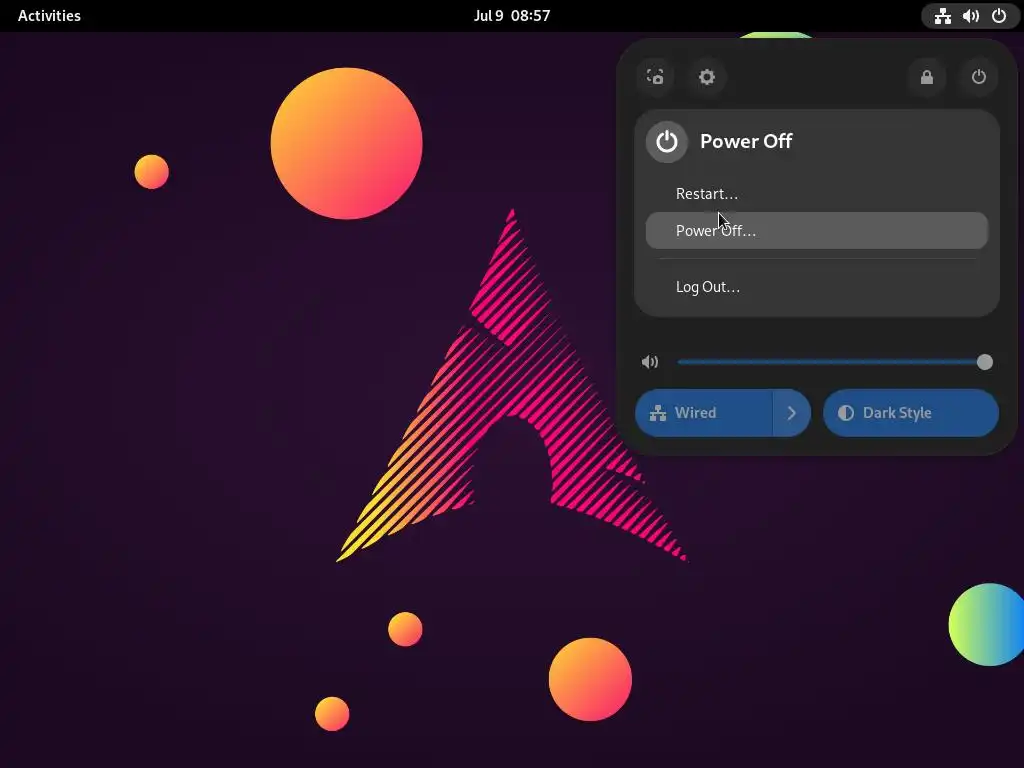1024x768 pixels.
Task: Open Activities overview
Action: coord(49,16)
